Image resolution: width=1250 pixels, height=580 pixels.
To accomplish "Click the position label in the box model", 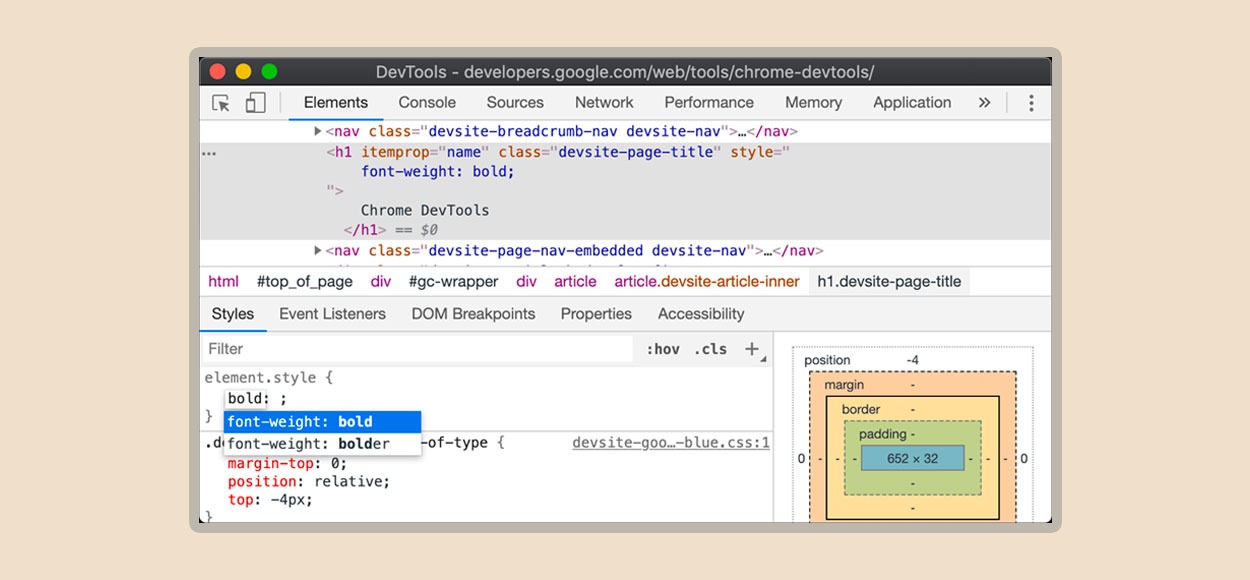I will [827, 360].
